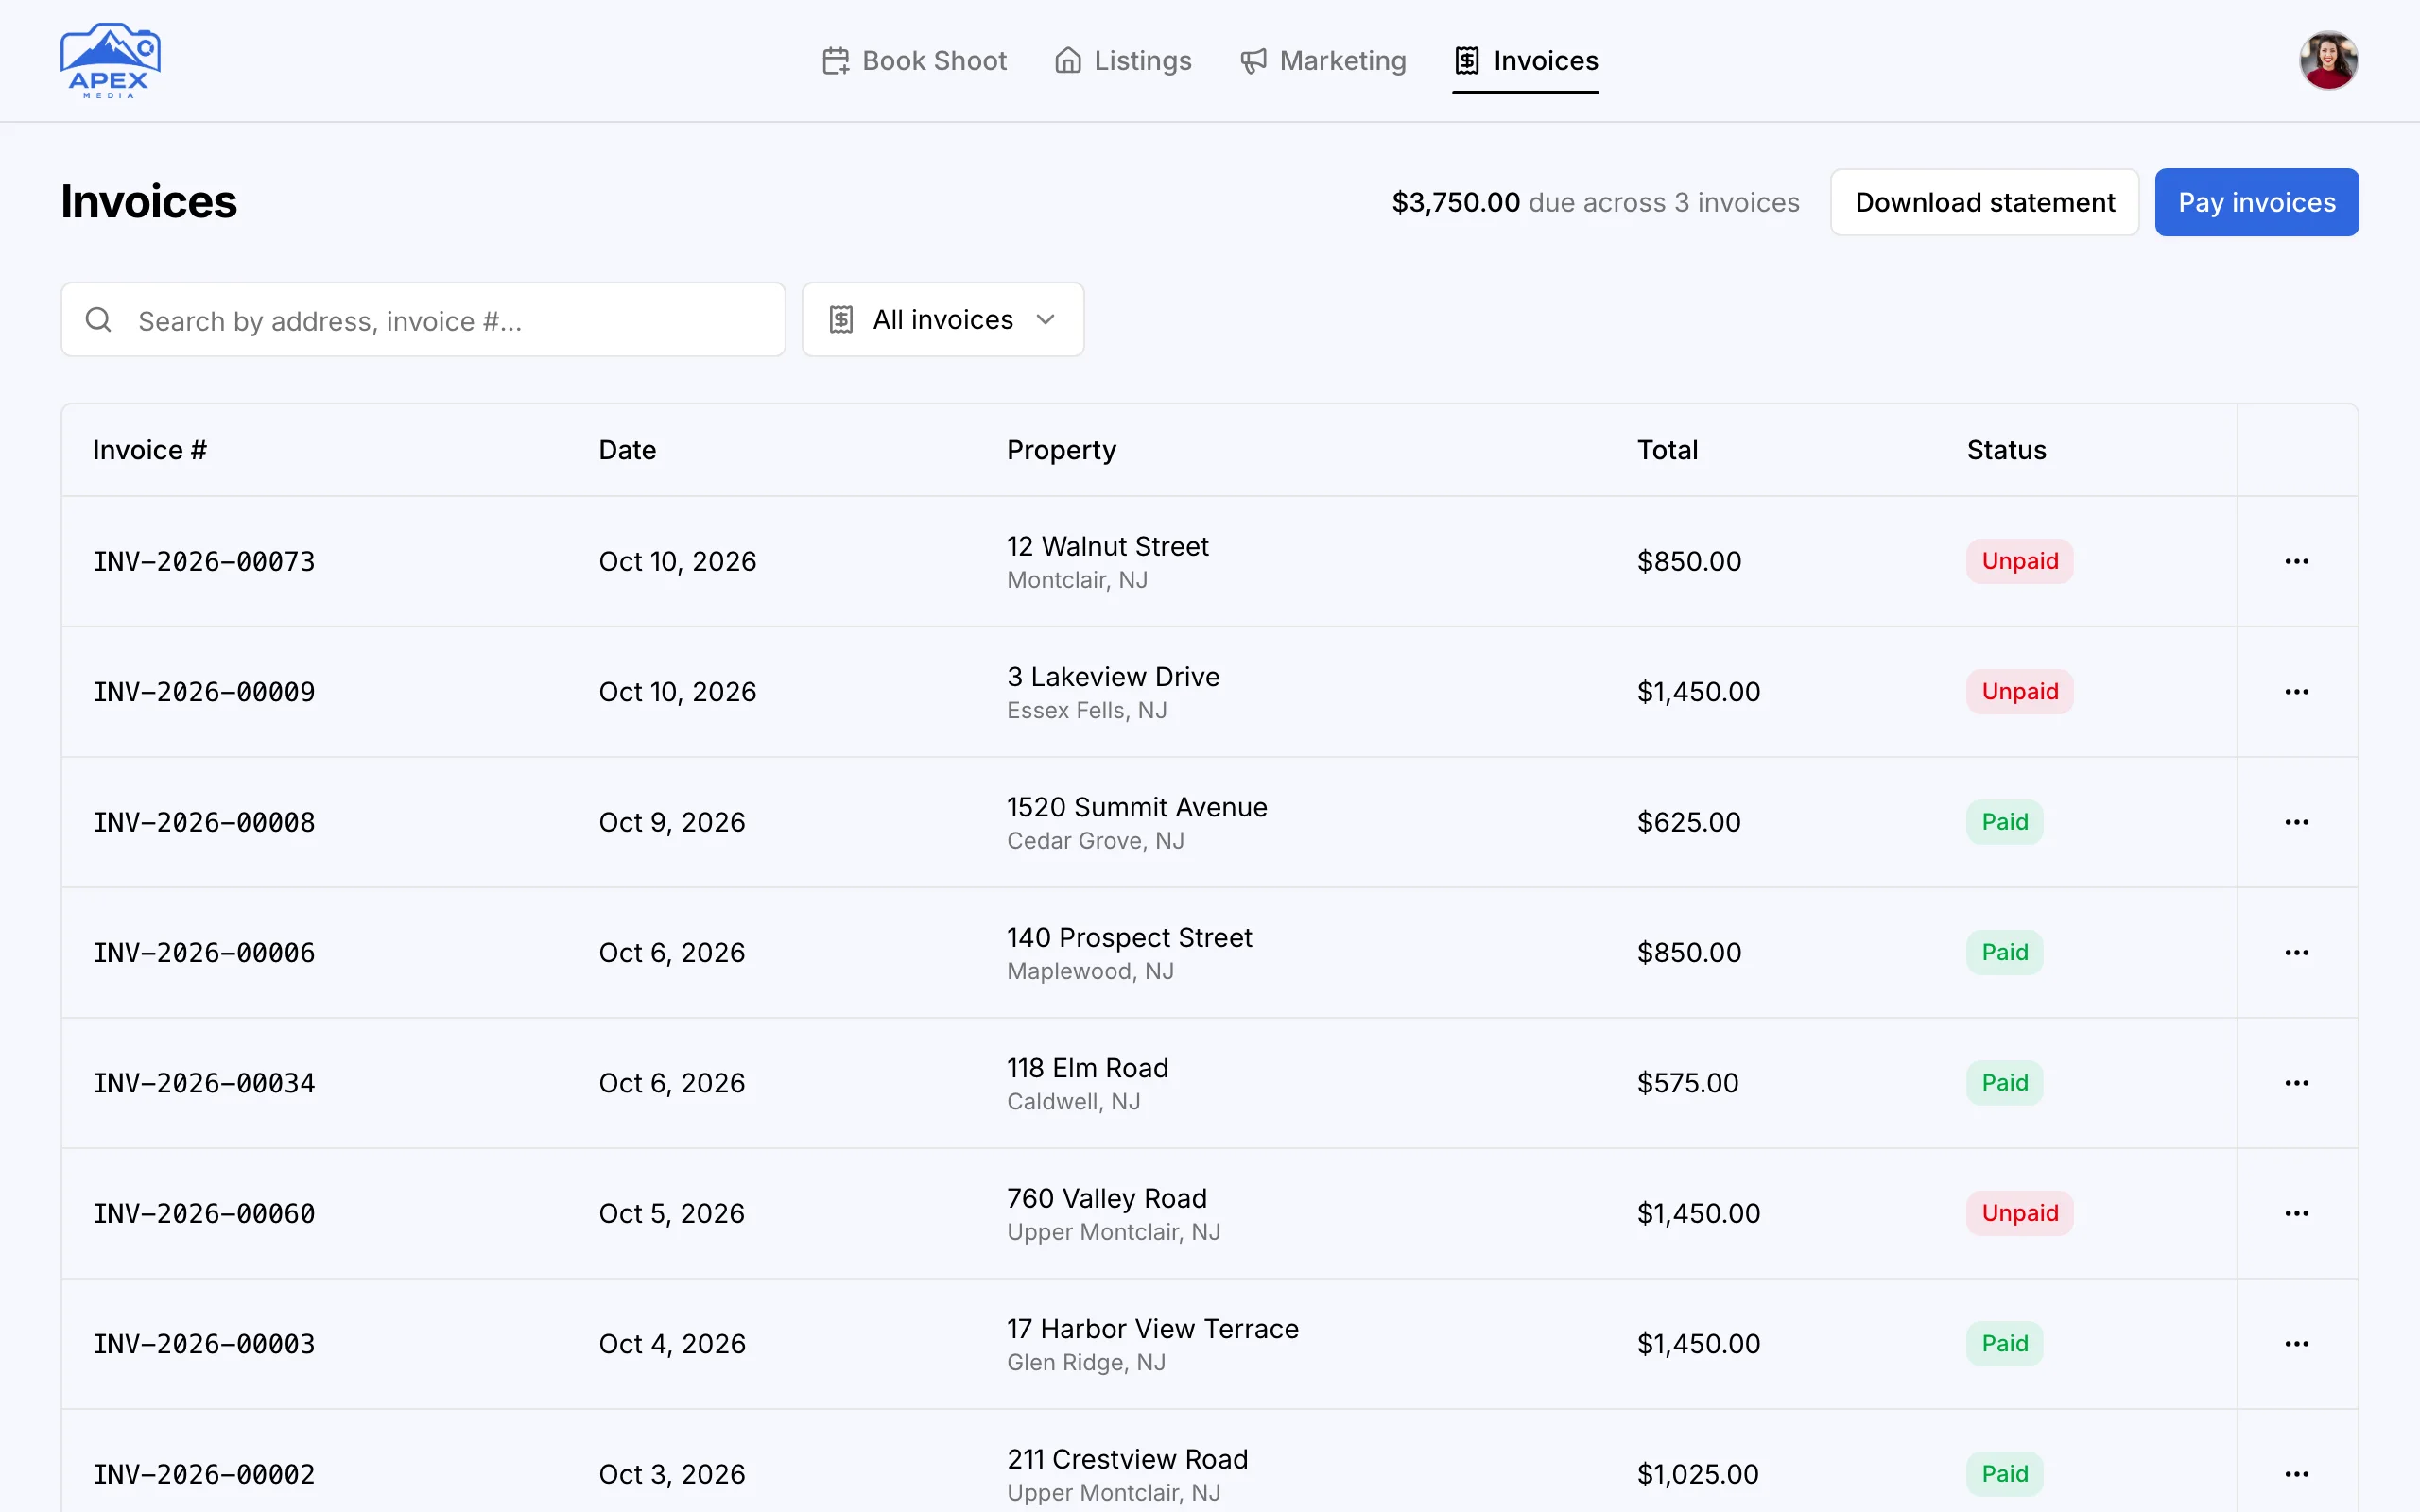Click the Download statement button
This screenshot has height=1512, width=2420.
[1984, 202]
